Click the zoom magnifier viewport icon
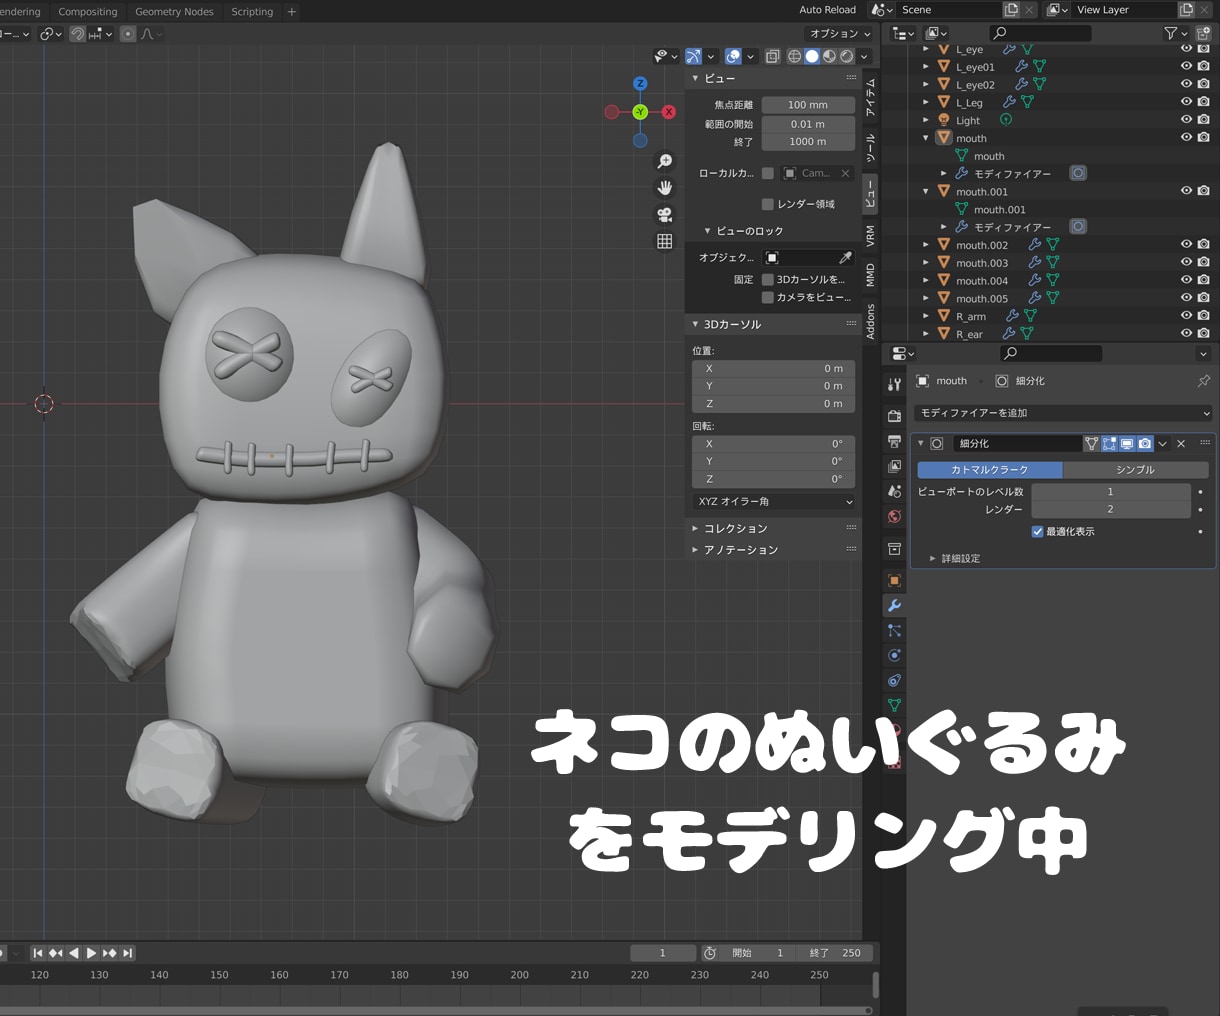This screenshot has height=1016, width=1220. pos(664,162)
